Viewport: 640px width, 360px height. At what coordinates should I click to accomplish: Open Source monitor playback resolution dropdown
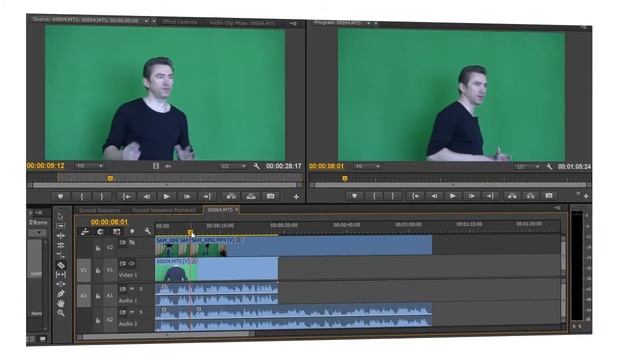pyautogui.click(x=233, y=166)
